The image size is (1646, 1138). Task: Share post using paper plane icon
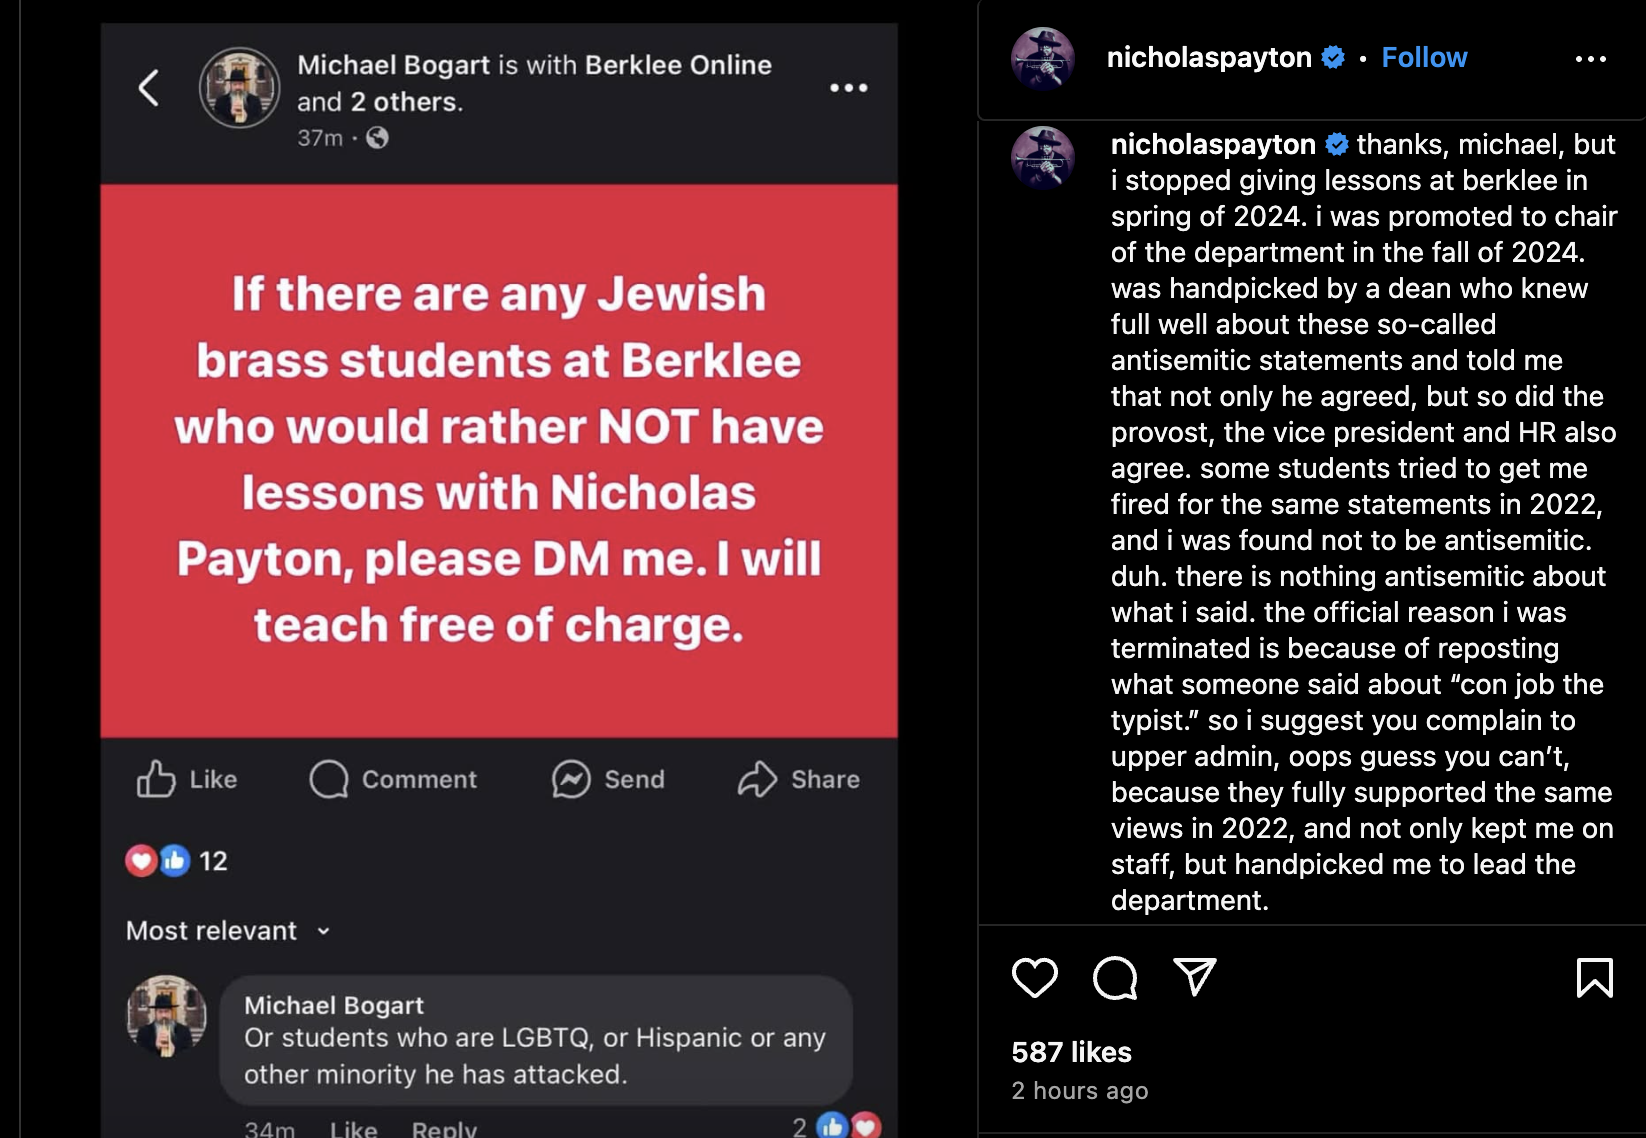[x=1194, y=977]
